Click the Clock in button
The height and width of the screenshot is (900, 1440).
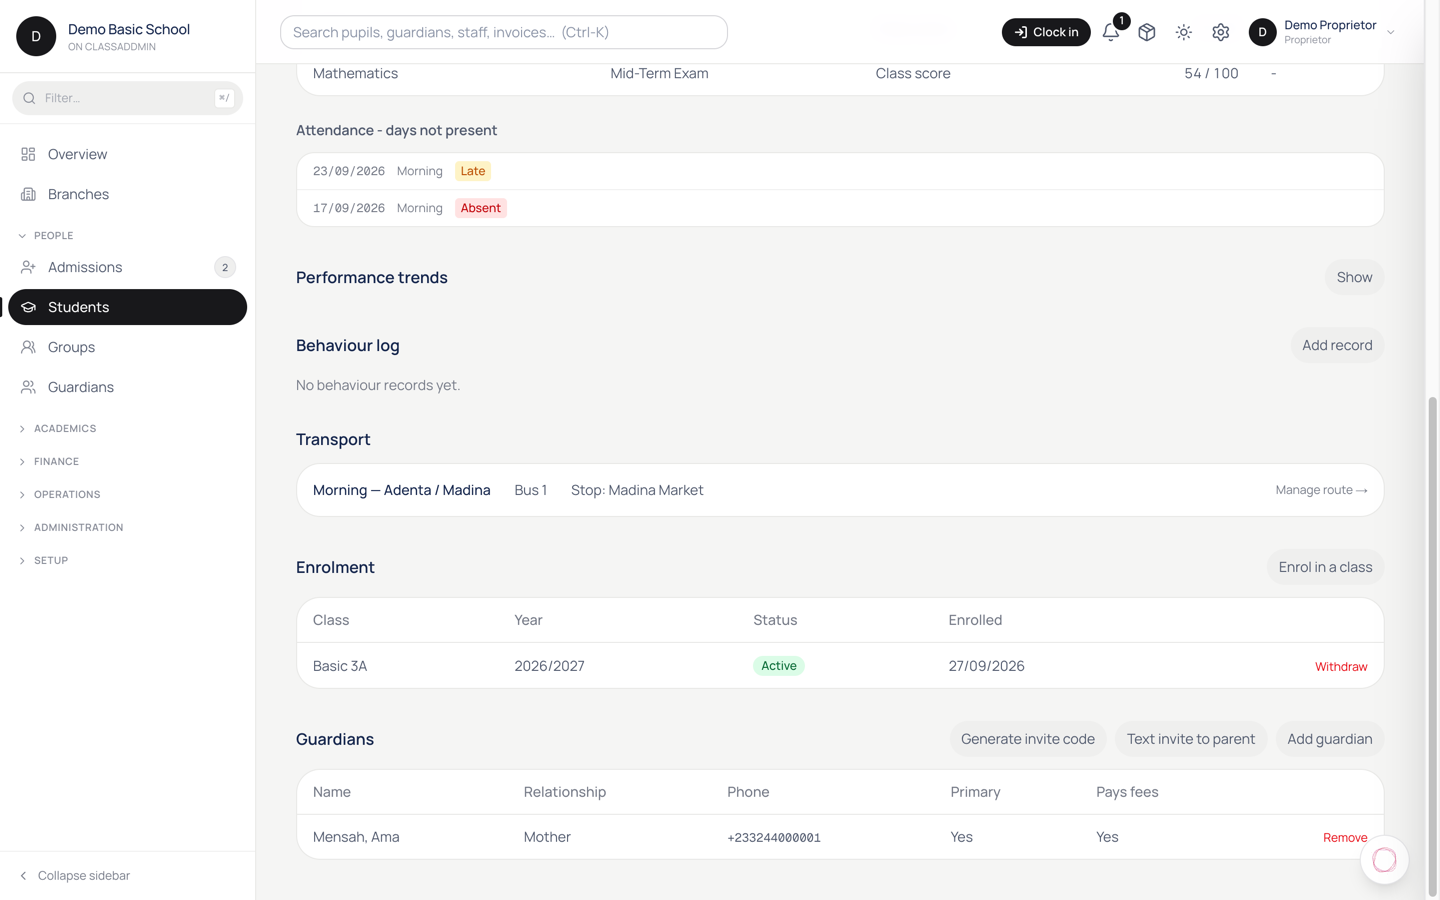[1046, 32]
